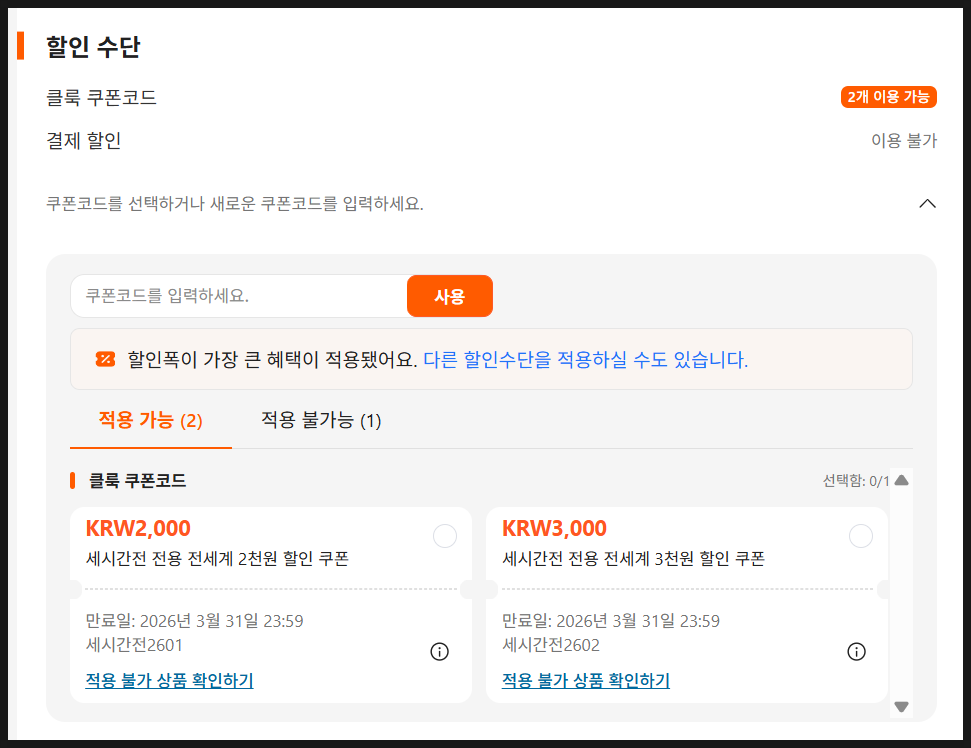Click the coupon list scroll-up arrow
971x748 pixels.
901,480
